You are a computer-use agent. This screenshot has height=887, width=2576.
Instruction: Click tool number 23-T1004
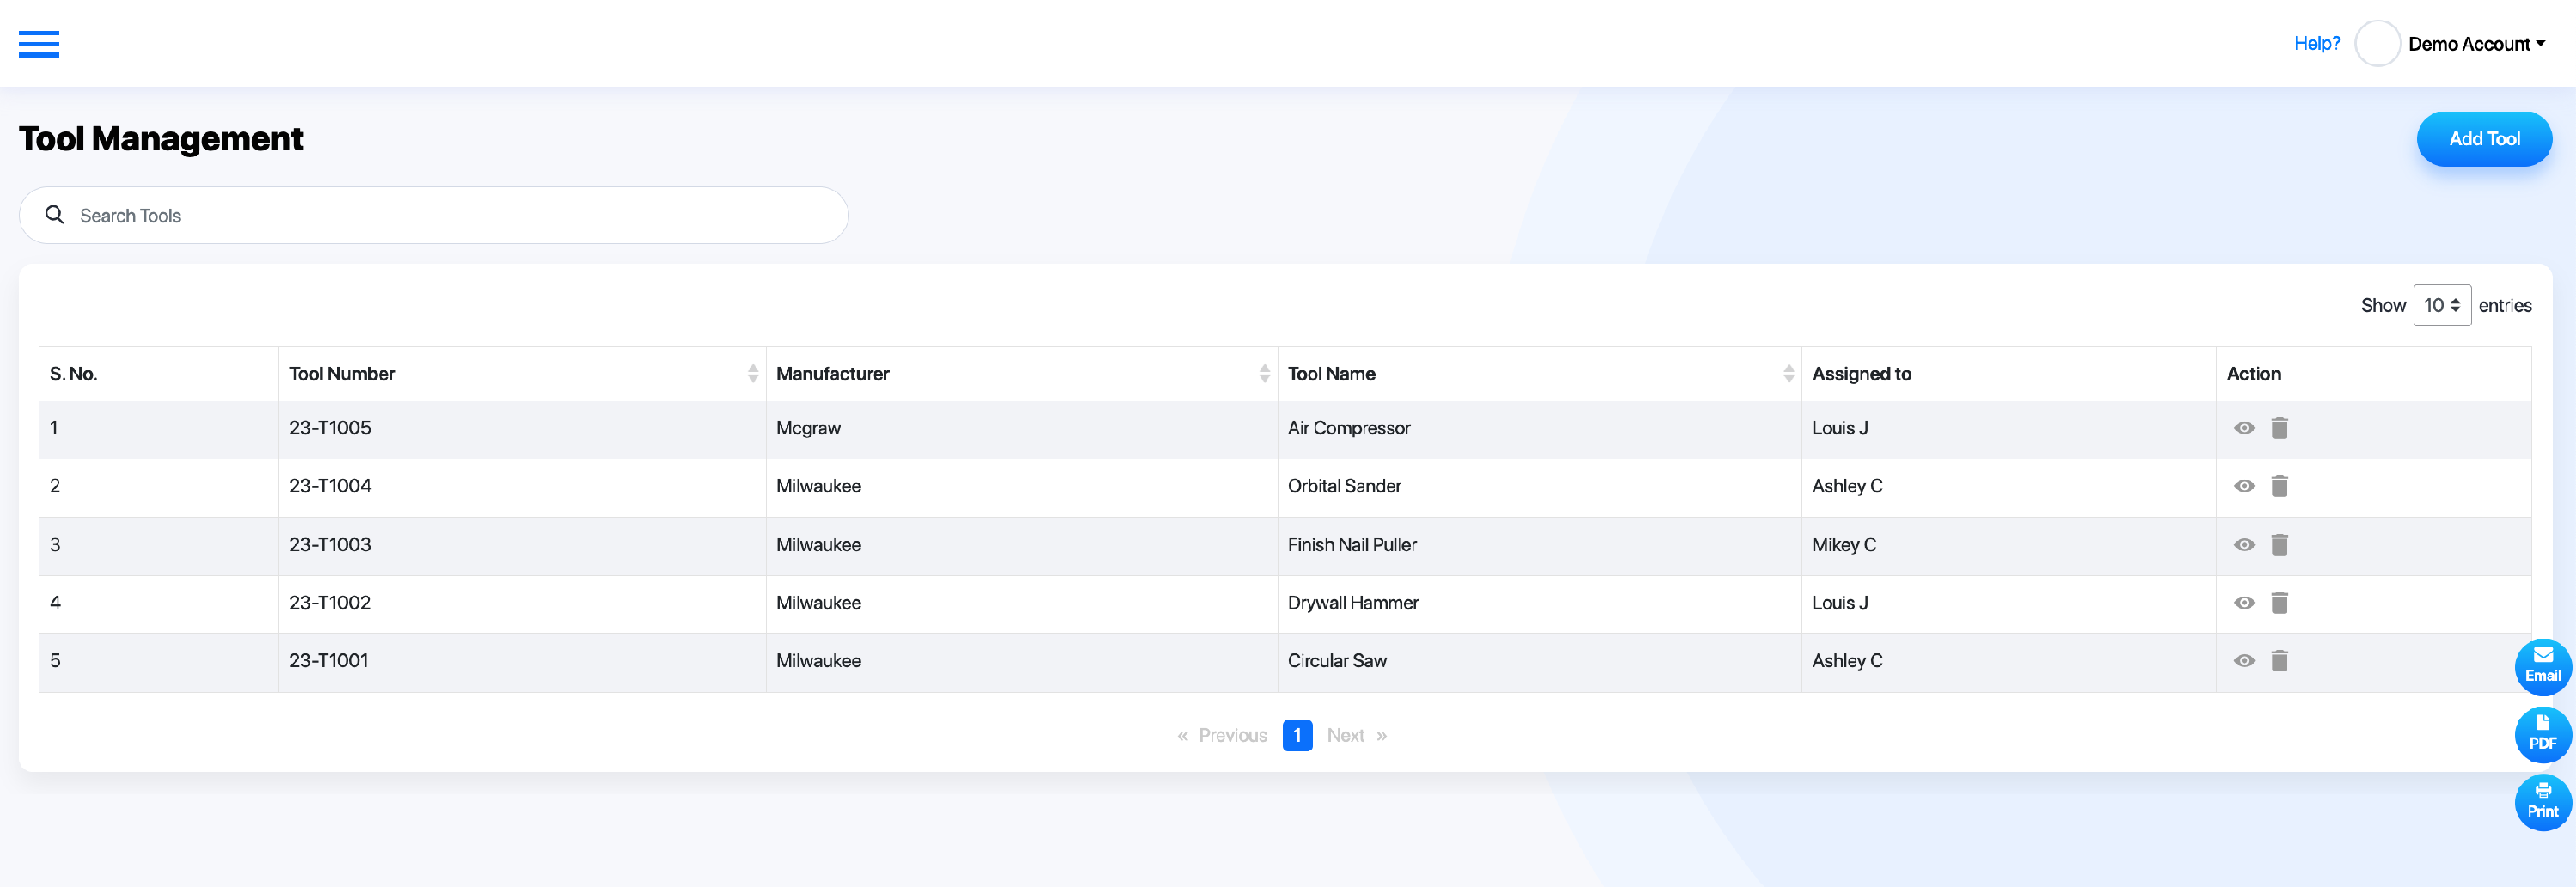[330, 486]
